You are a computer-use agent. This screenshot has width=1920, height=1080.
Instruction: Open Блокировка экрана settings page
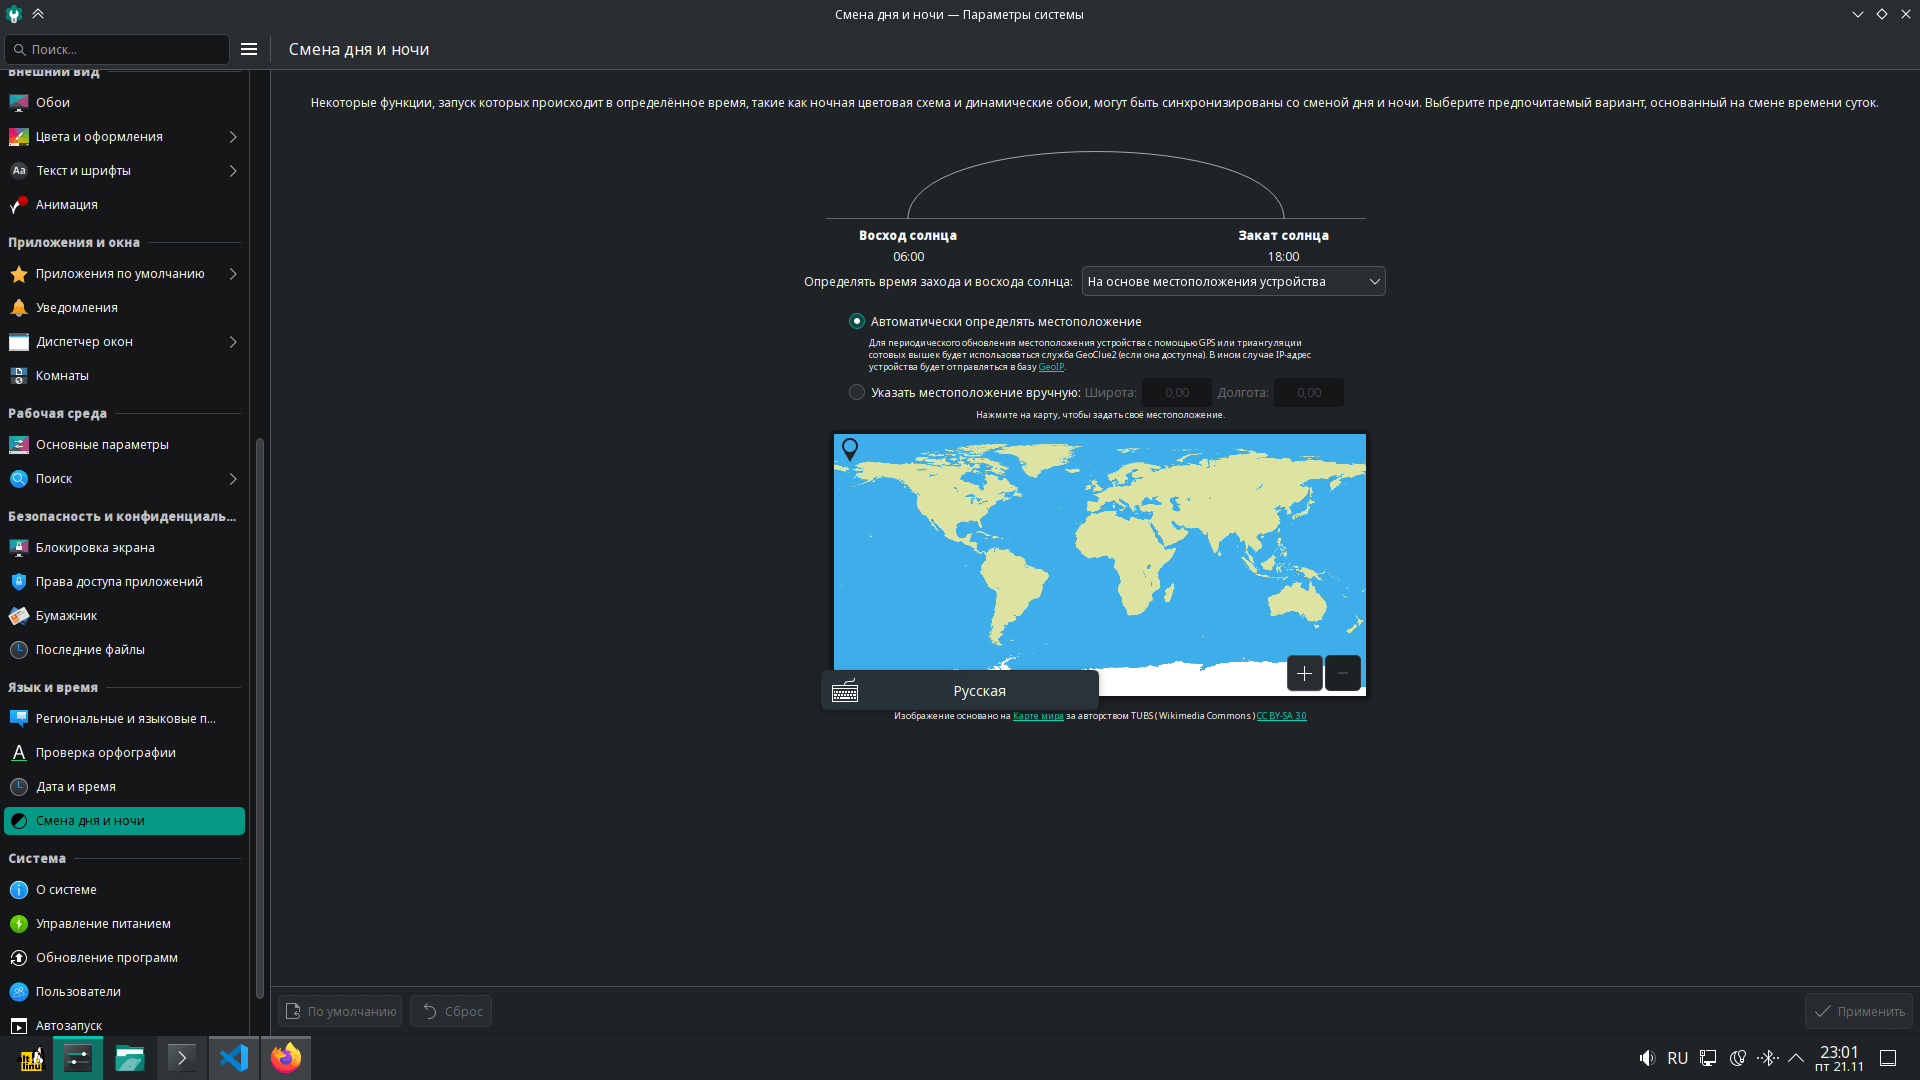click(95, 548)
